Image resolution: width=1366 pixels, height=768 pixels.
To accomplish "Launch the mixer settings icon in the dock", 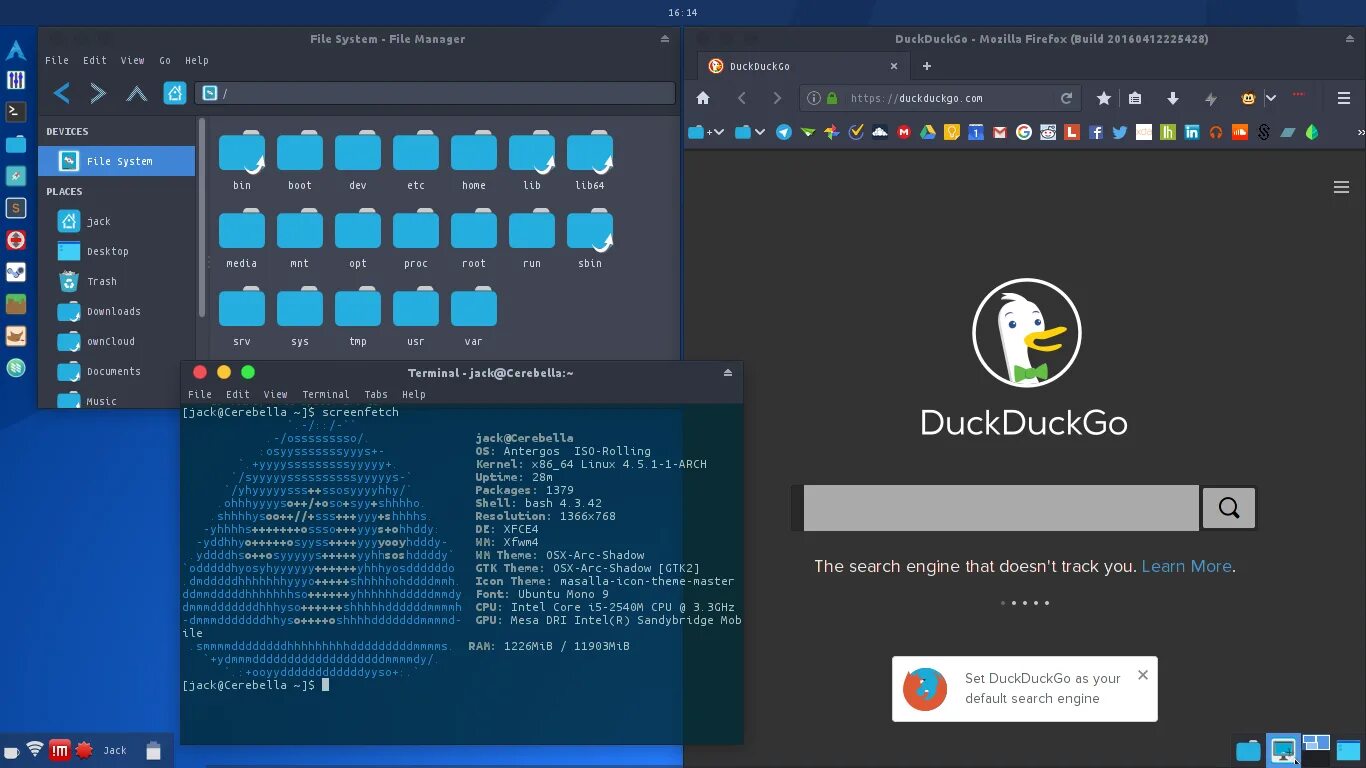I will pos(15,80).
